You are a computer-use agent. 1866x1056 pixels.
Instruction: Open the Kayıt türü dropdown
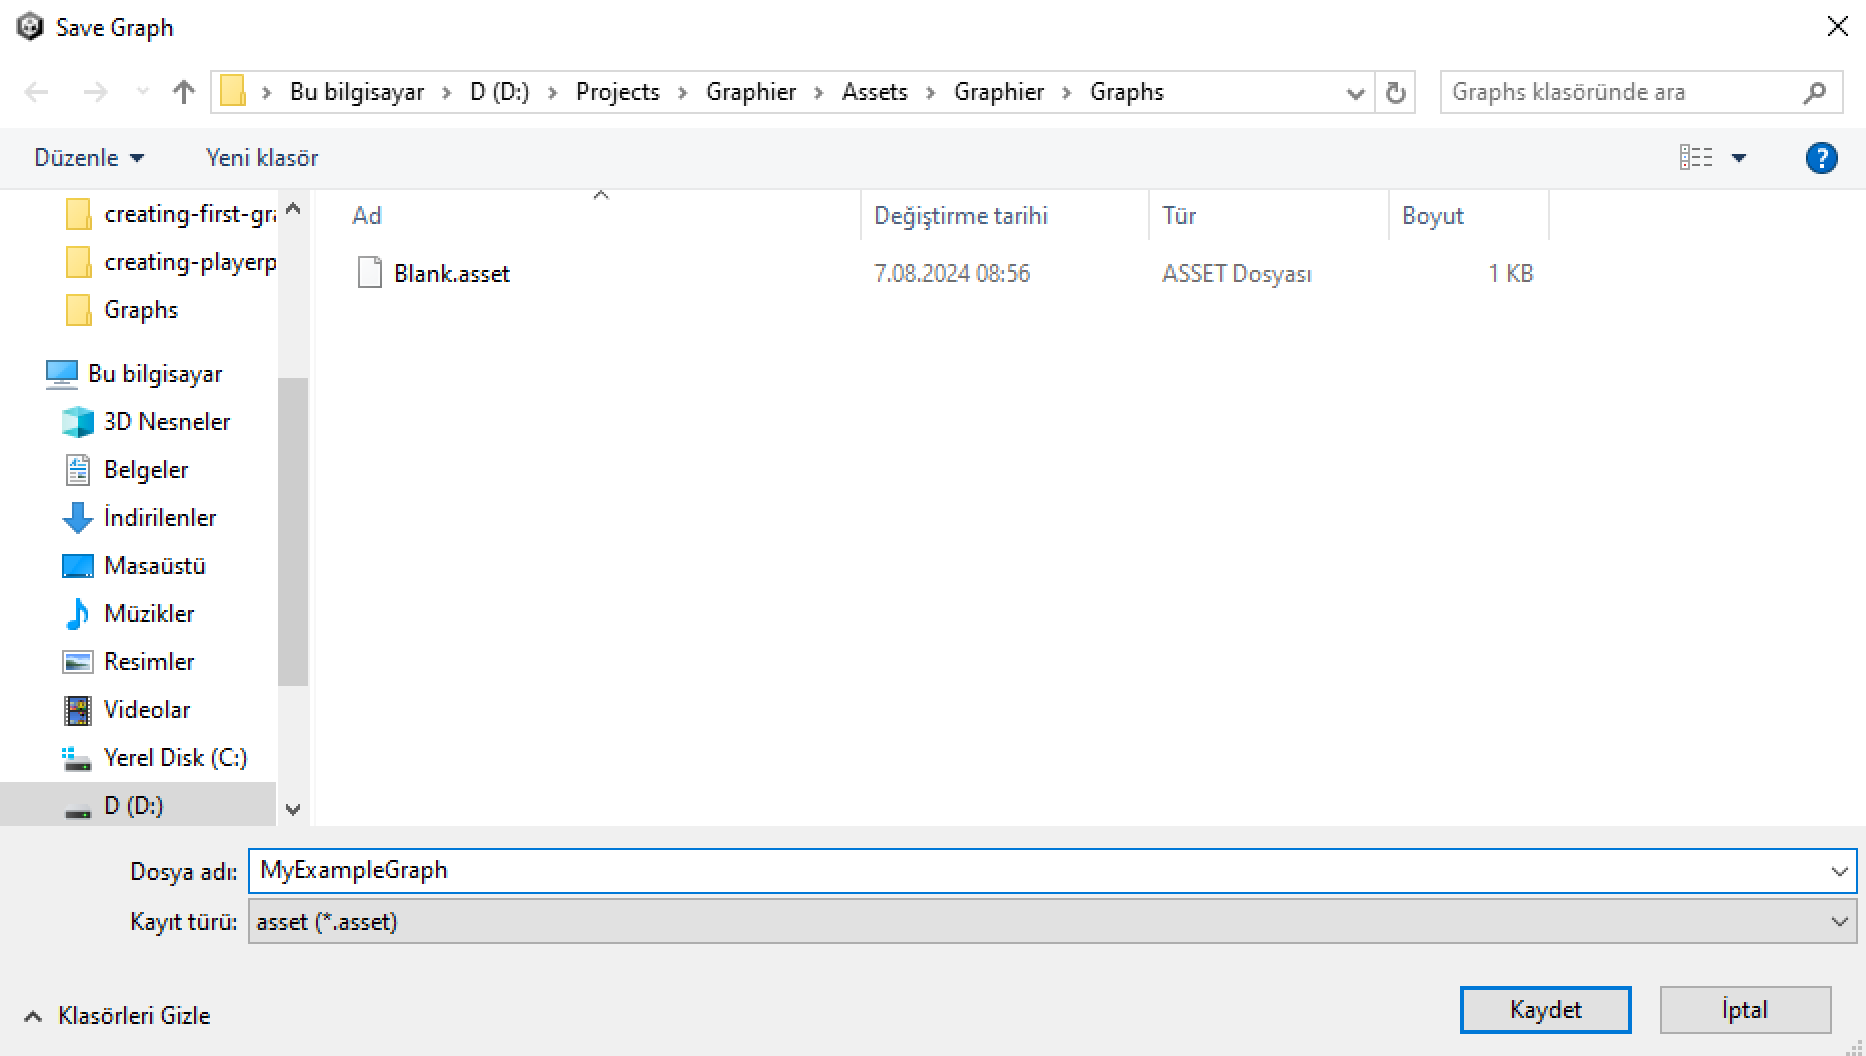(1051, 922)
